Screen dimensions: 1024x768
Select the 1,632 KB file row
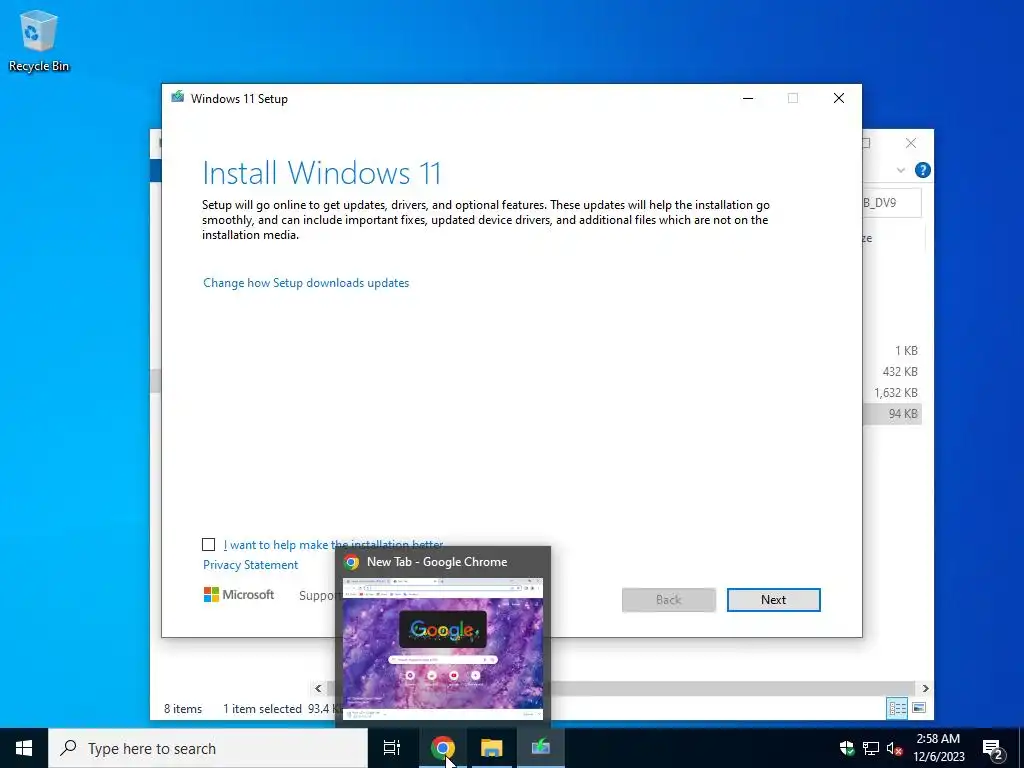(892, 392)
